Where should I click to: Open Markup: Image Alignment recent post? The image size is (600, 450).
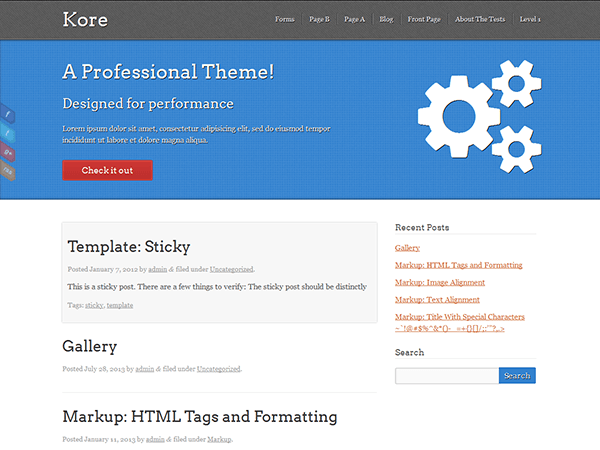[x=440, y=282]
